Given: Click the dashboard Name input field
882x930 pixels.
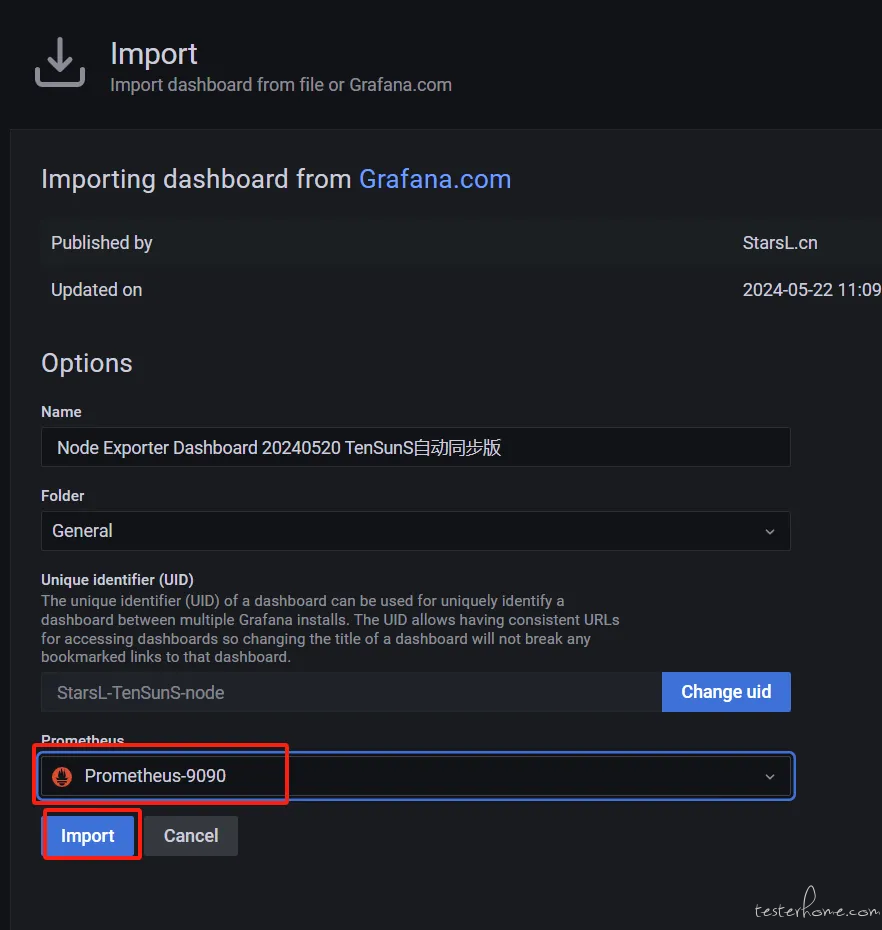Looking at the screenshot, I should click(415, 447).
